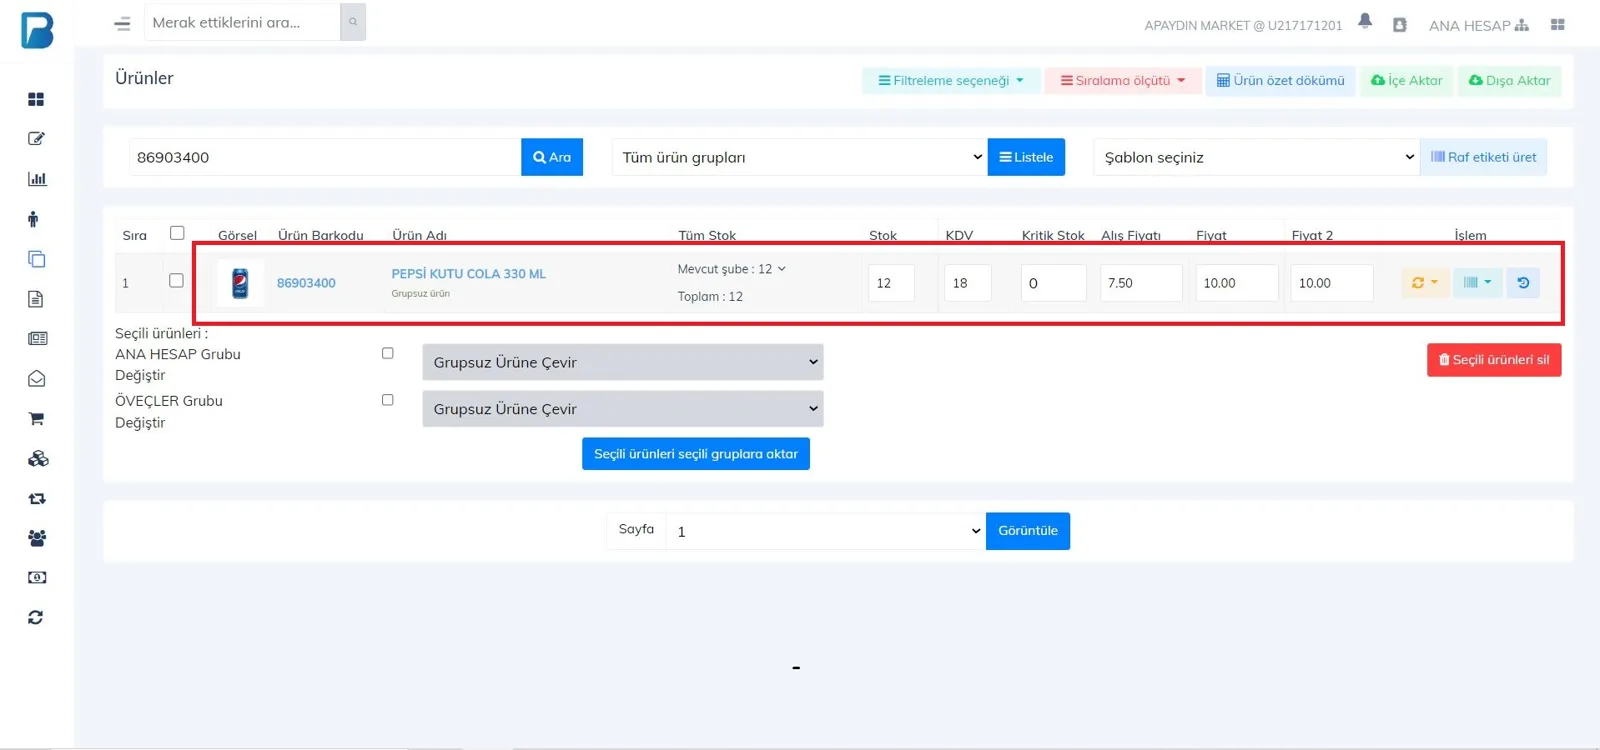Expand Tüm ürün grupları dropdown
The width and height of the screenshot is (1600, 750).
(x=799, y=157)
